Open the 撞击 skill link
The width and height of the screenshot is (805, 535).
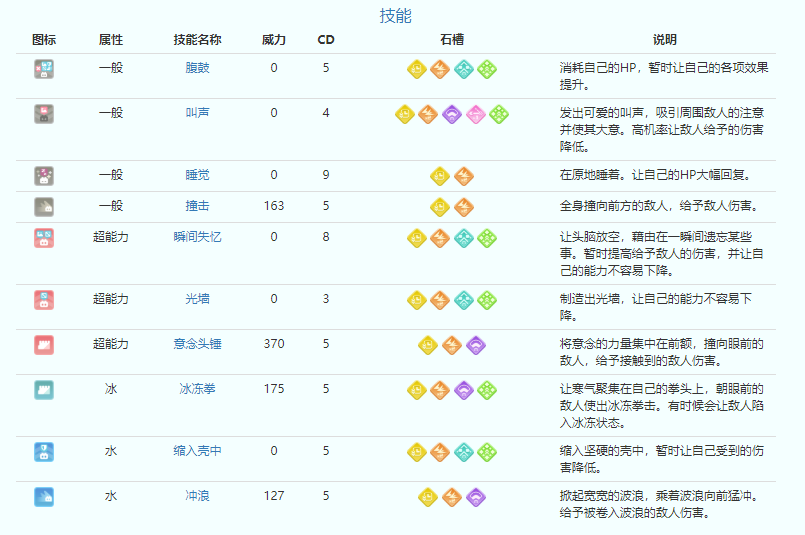click(x=197, y=207)
